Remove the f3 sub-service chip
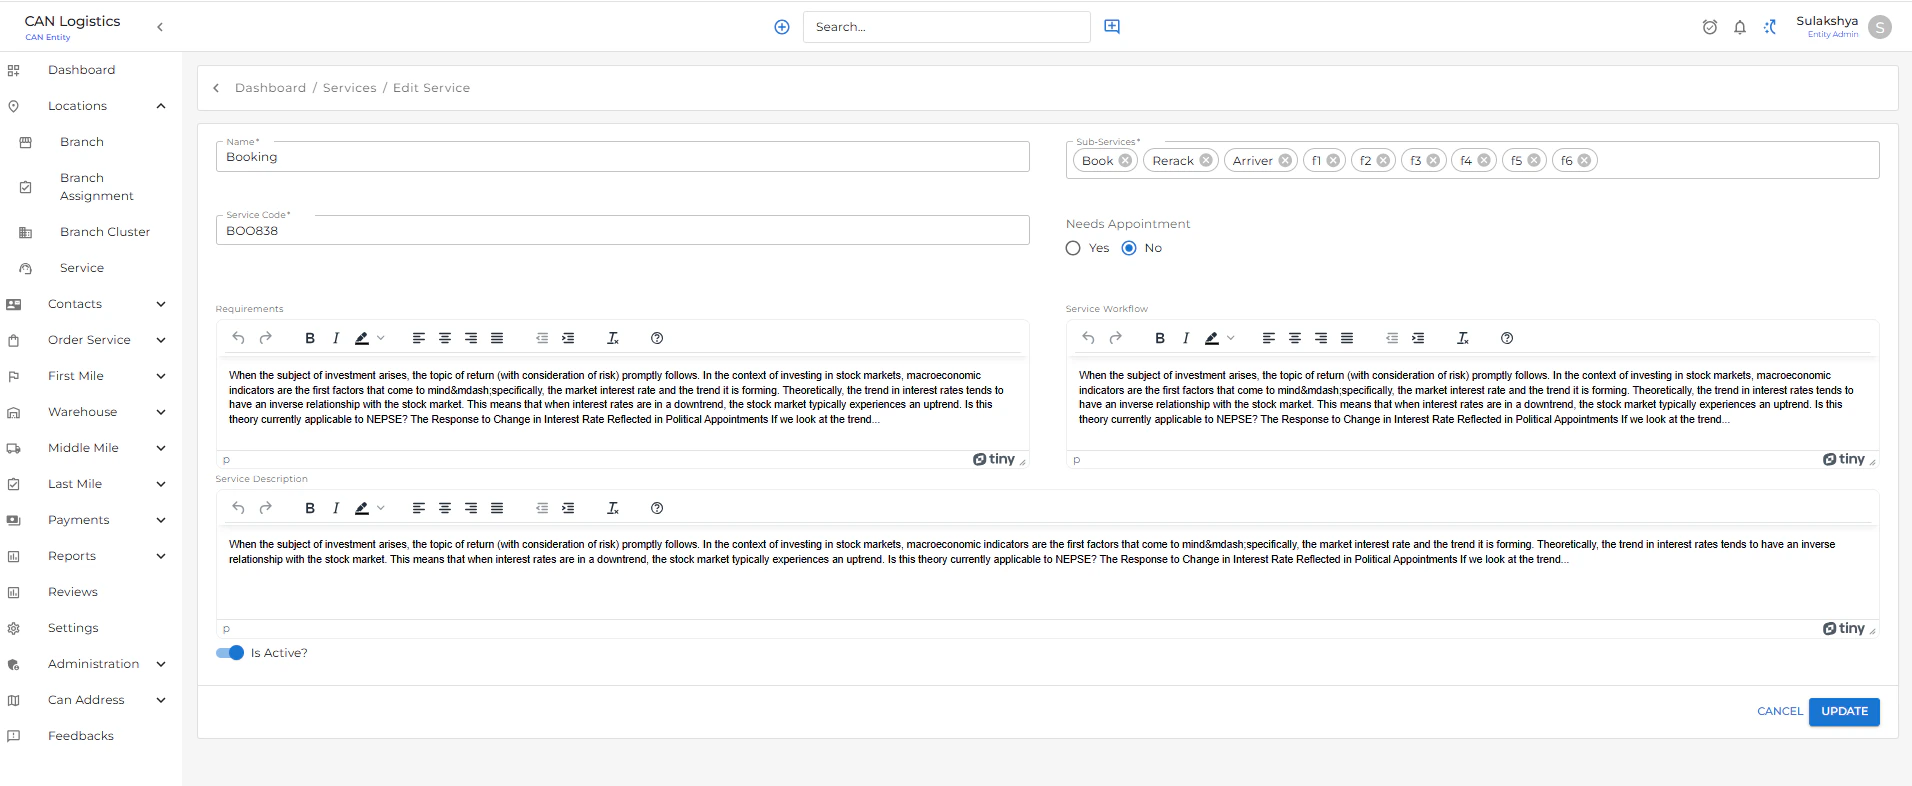The width and height of the screenshot is (1912, 786). pyautogui.click(x=1433, y=160)
